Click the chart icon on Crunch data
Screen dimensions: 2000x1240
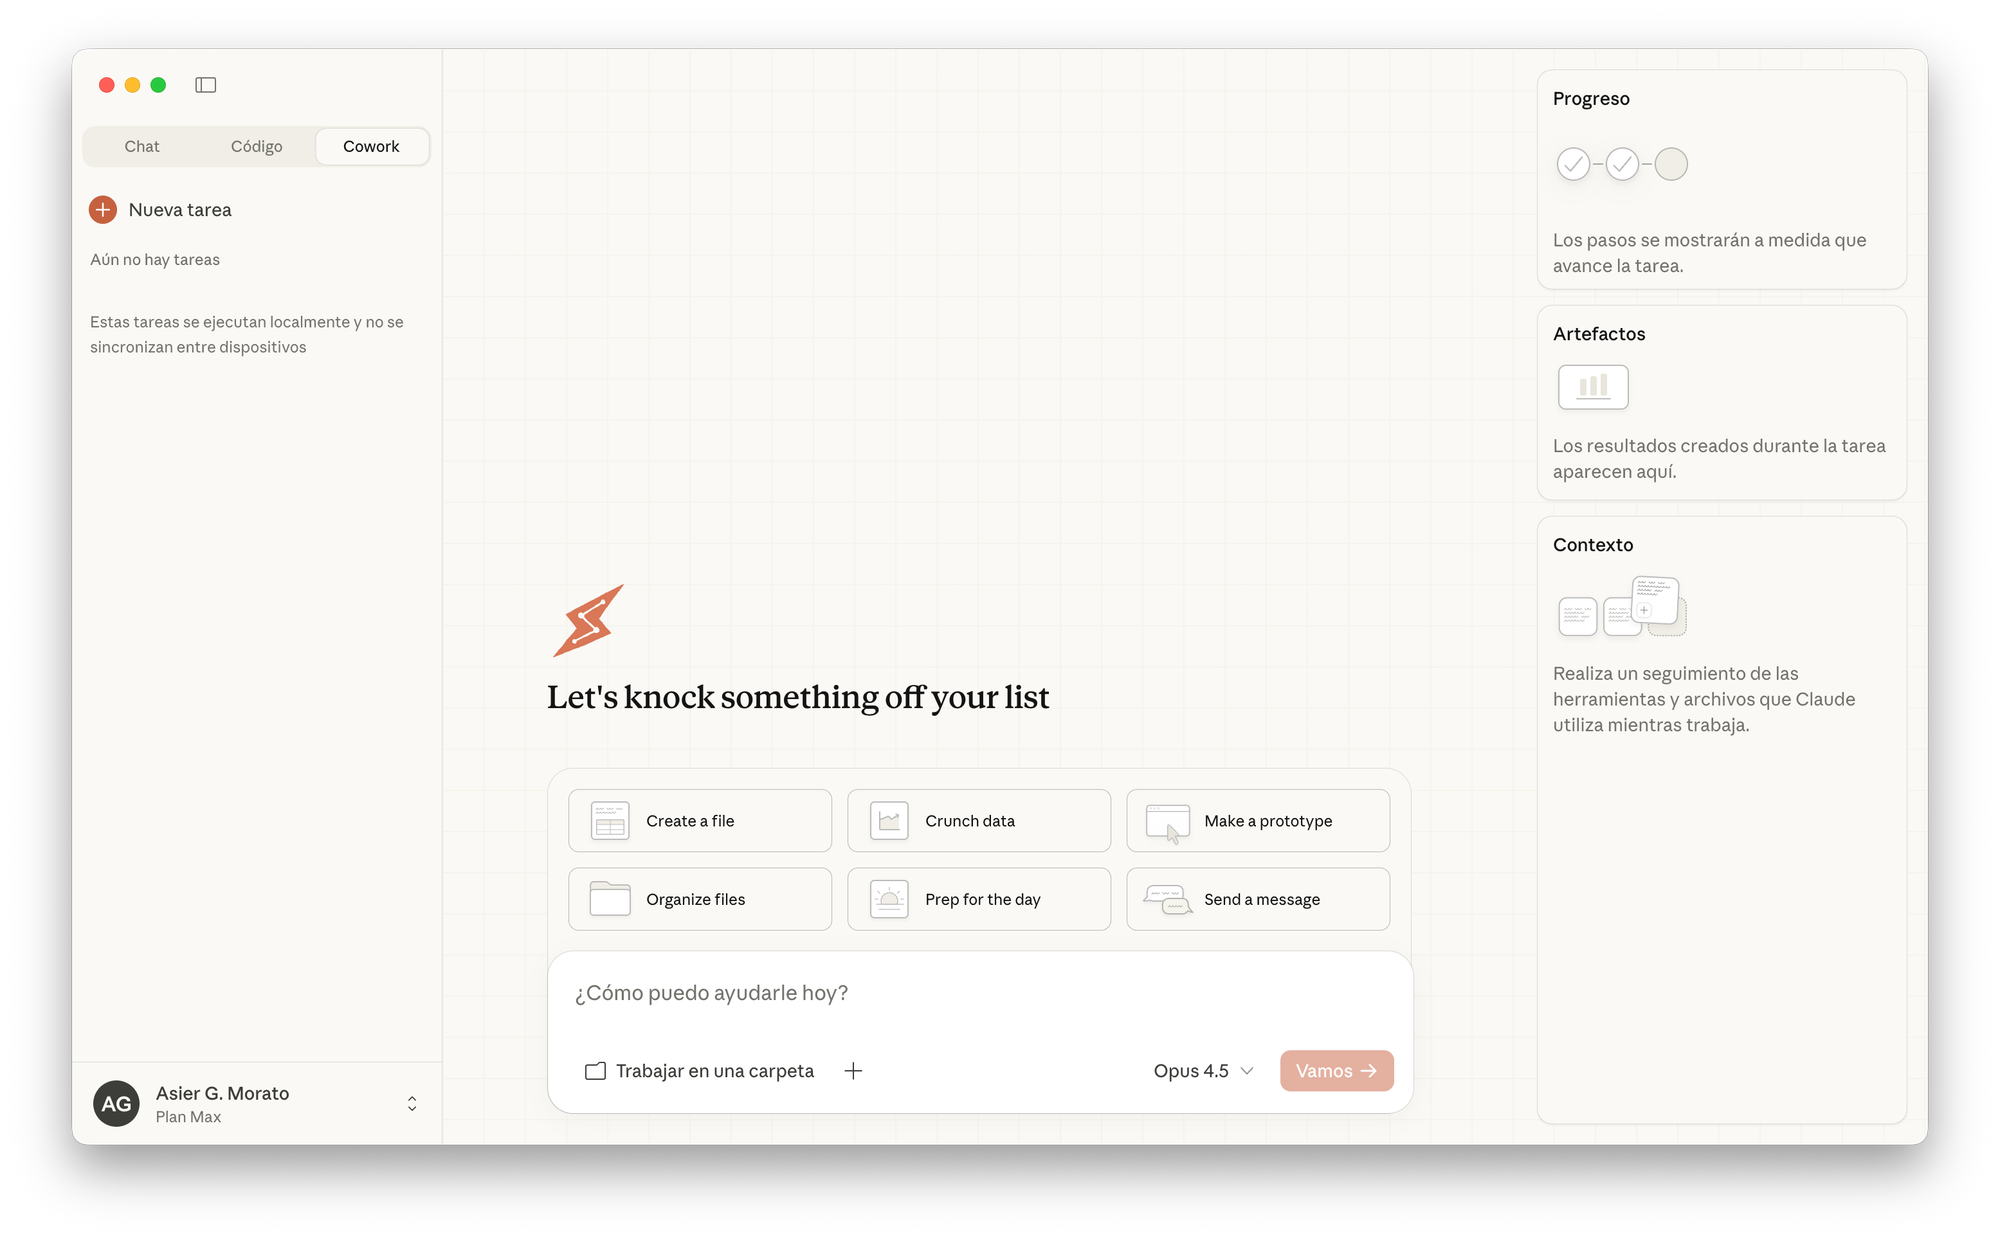[889, 821]
